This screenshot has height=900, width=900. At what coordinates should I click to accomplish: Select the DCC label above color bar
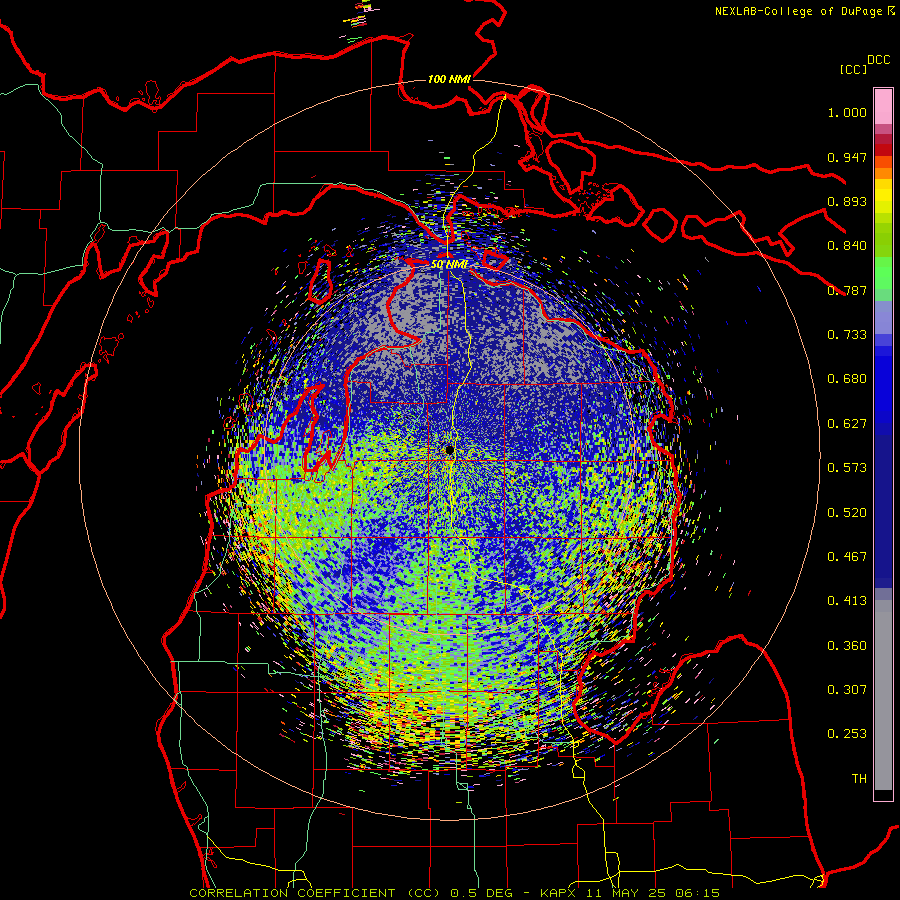(x=878, y=60)
